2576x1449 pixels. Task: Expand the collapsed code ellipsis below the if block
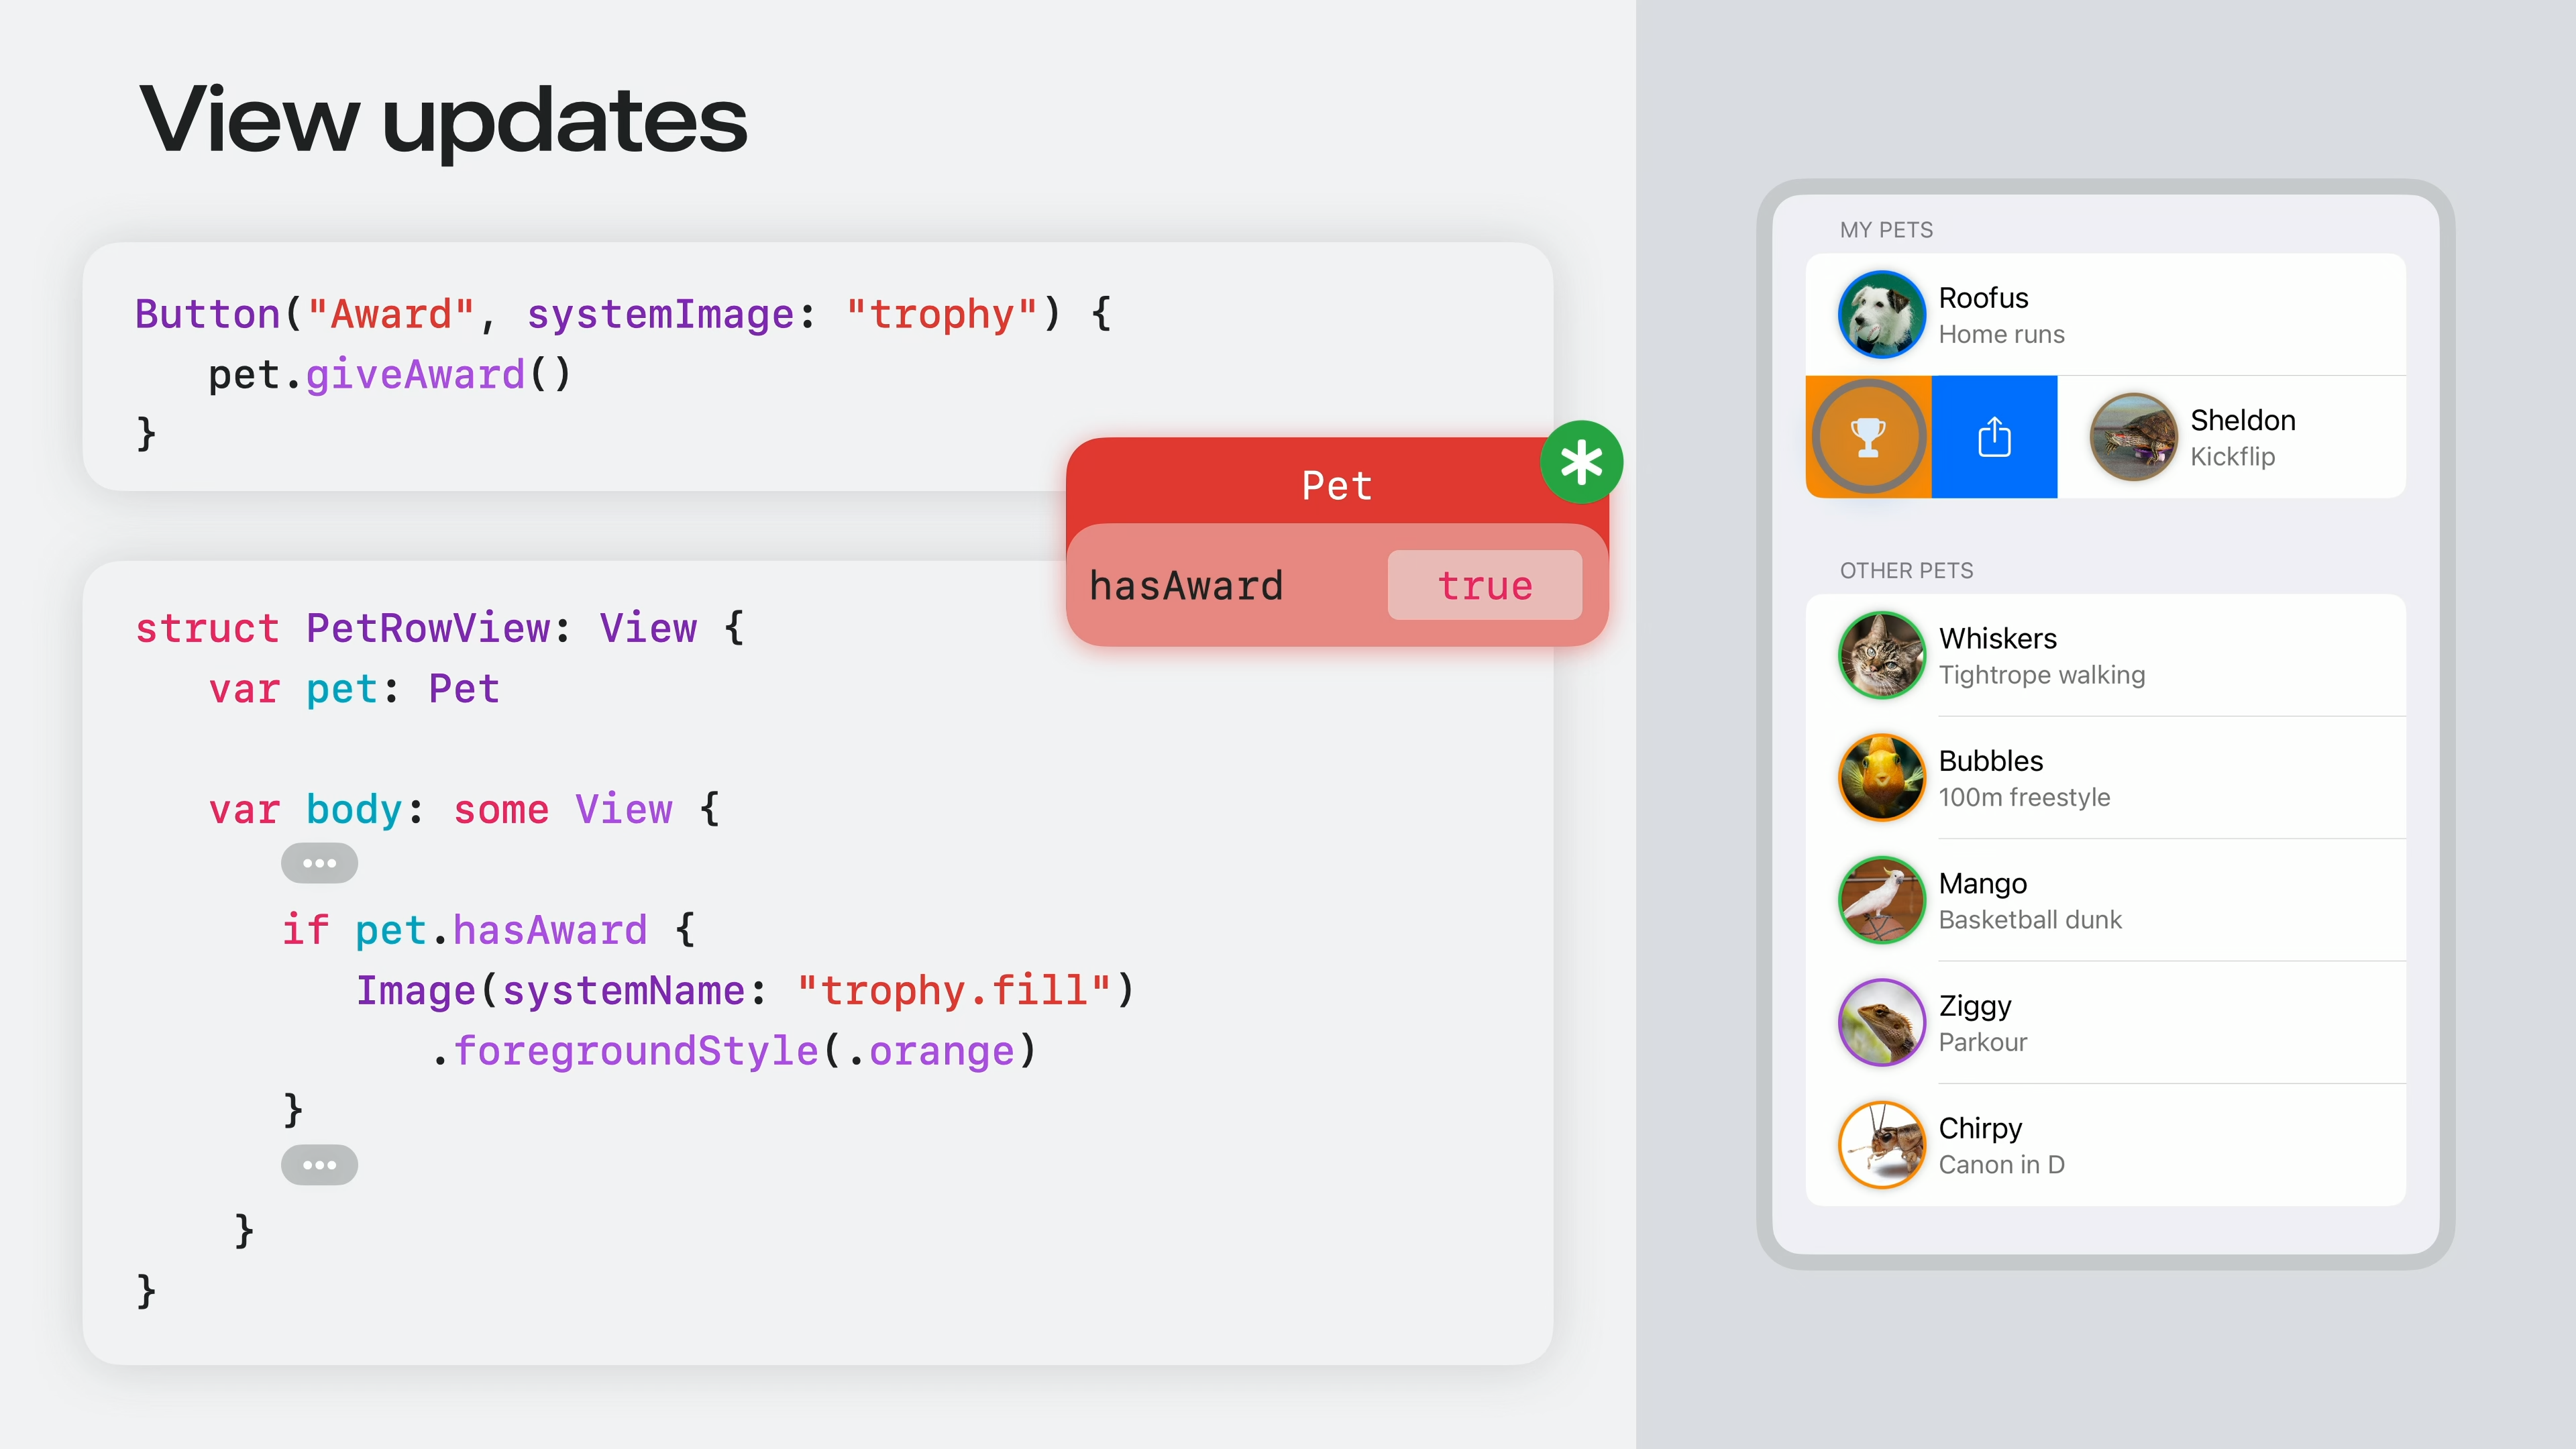tap(319, 1165)
